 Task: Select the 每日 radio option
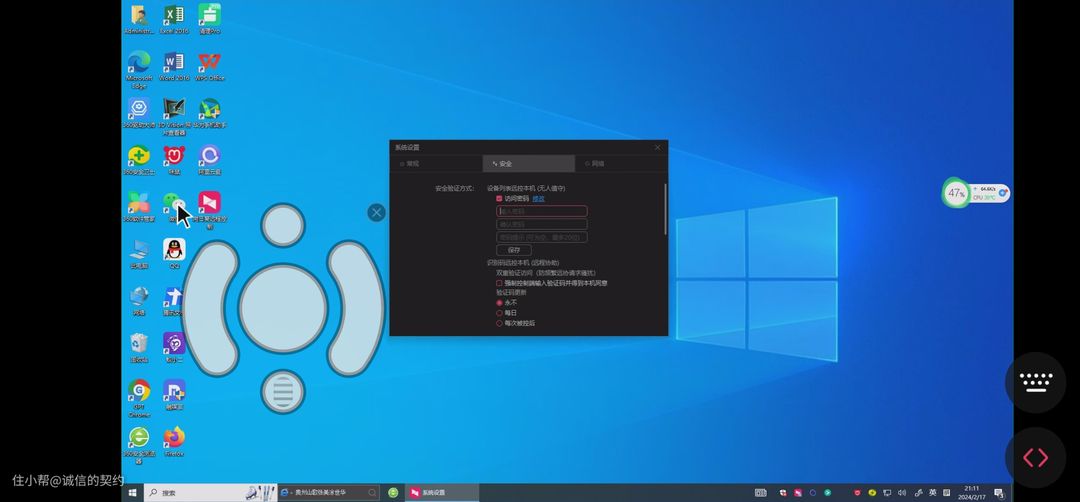coord(499,313)
